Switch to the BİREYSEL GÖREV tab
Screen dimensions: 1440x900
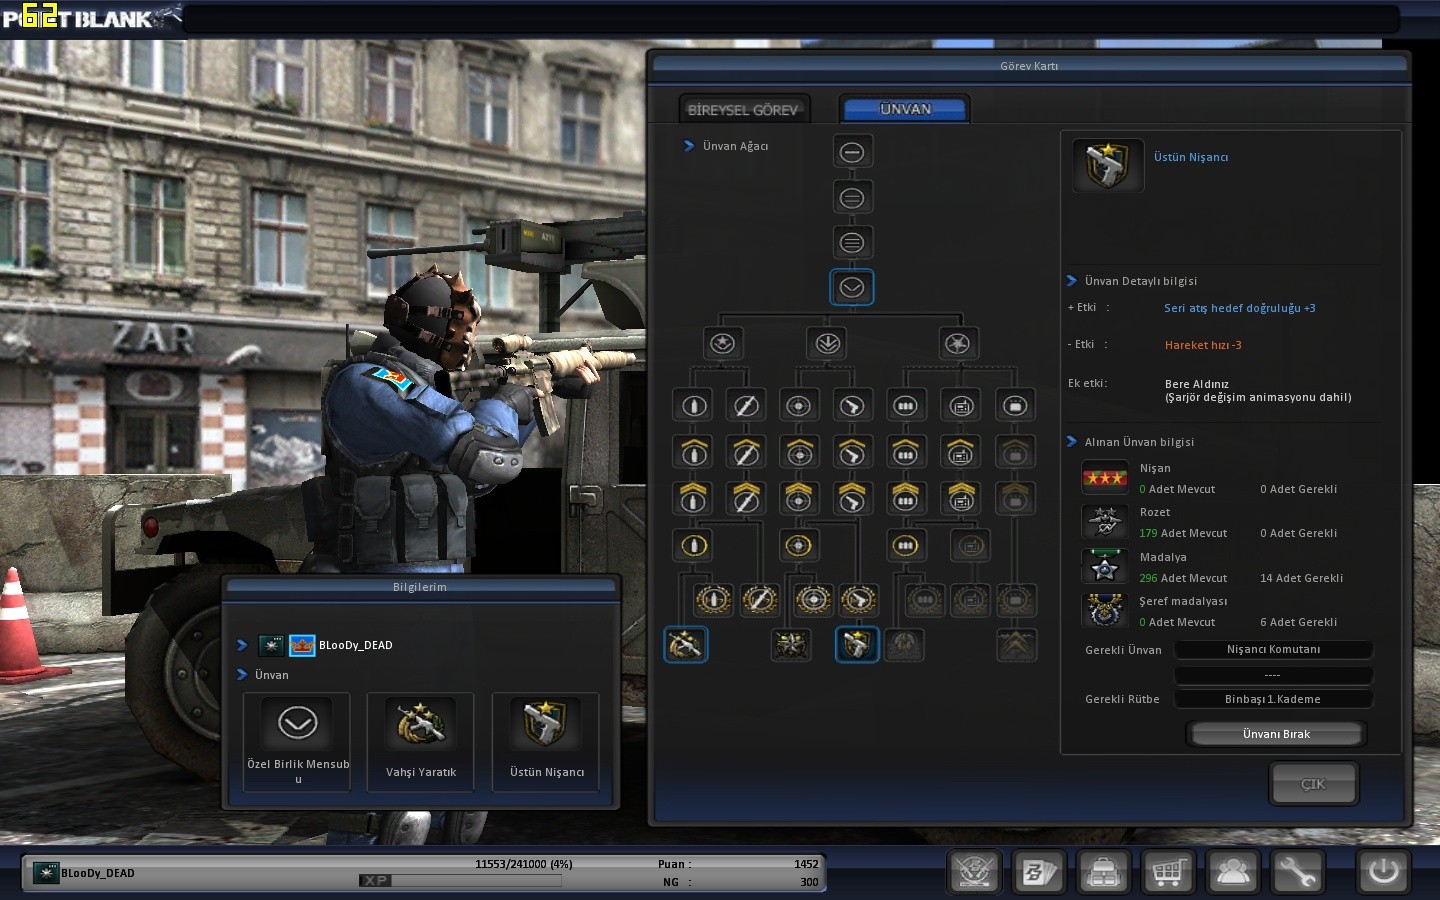tap(743, 110)
